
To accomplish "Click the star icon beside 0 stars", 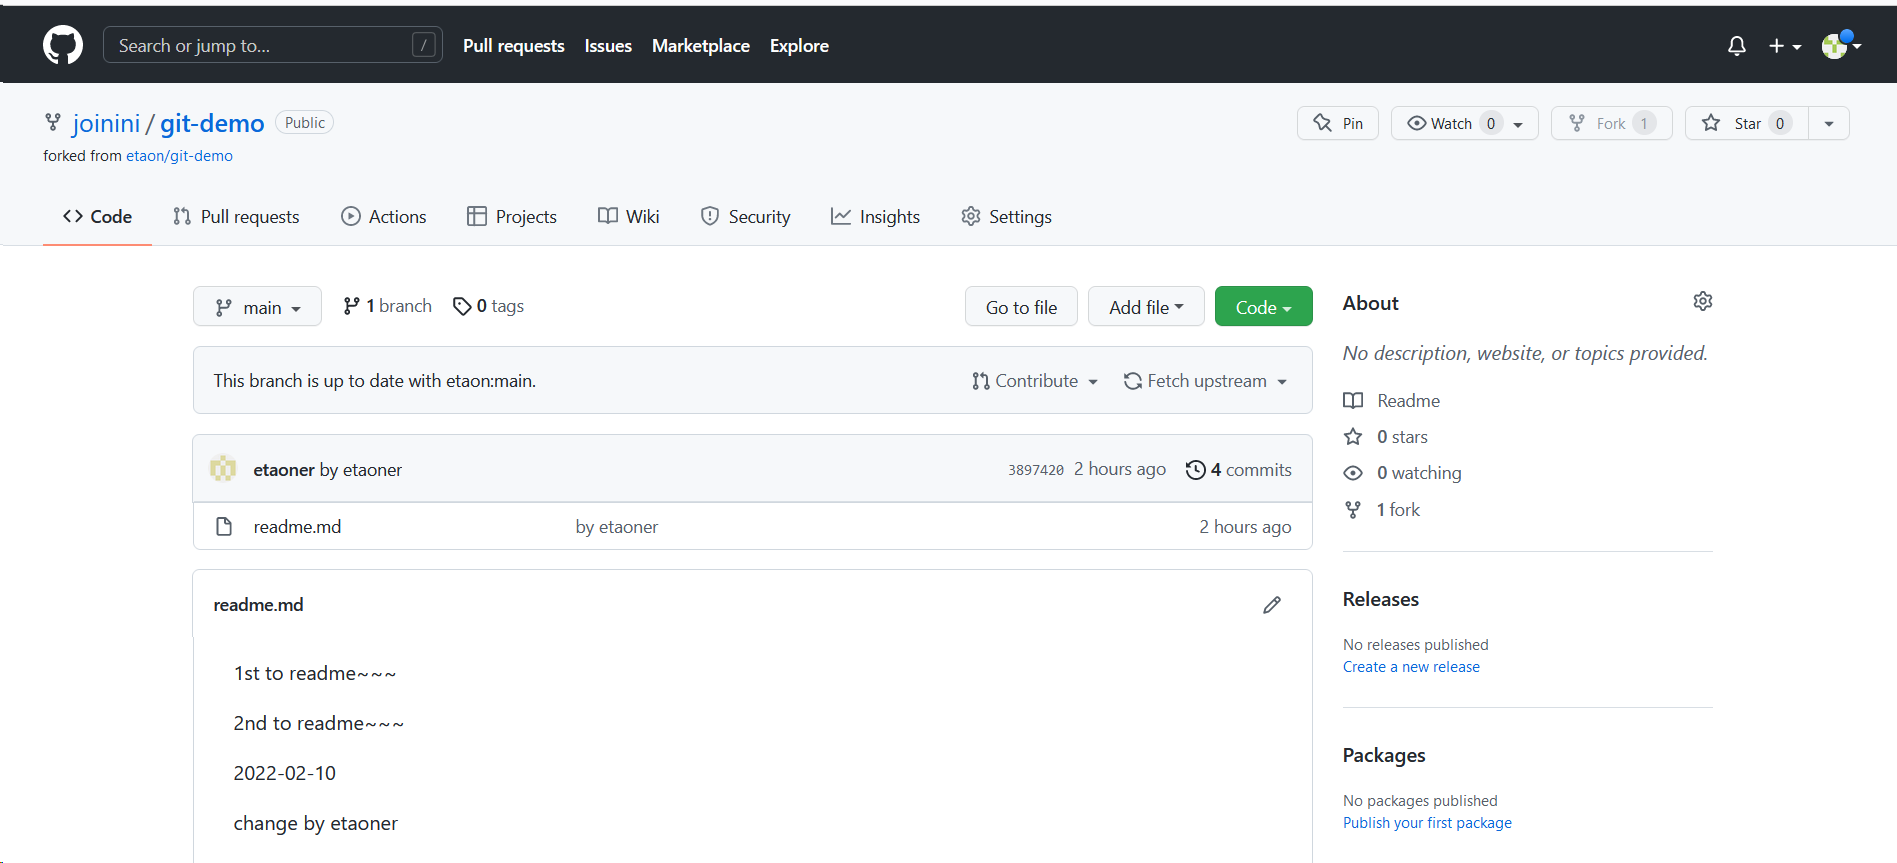I will tap(1353, 437).
